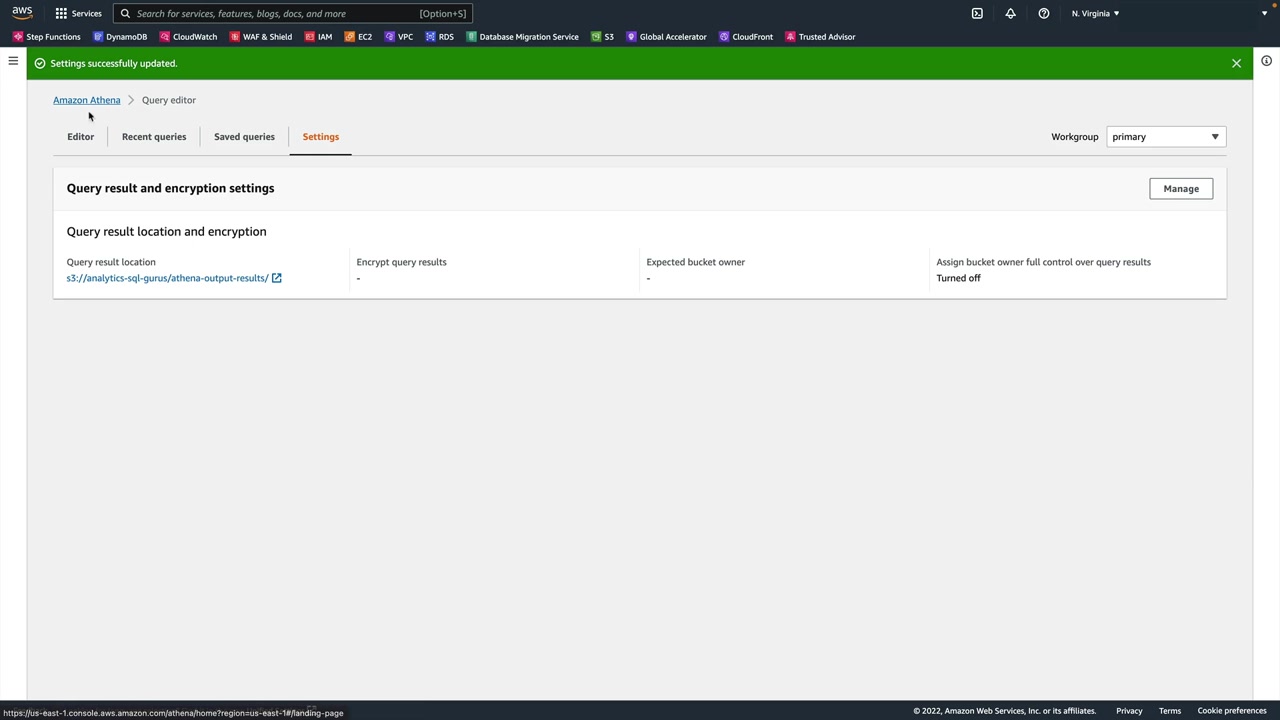Click the Manage button
The height and width of the screenshot is (720, 1280).
(x=1181, y=189)
